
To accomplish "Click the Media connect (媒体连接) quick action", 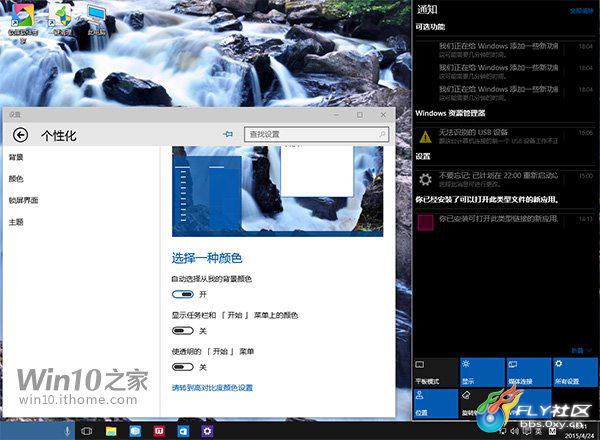I will click(528, 371).
